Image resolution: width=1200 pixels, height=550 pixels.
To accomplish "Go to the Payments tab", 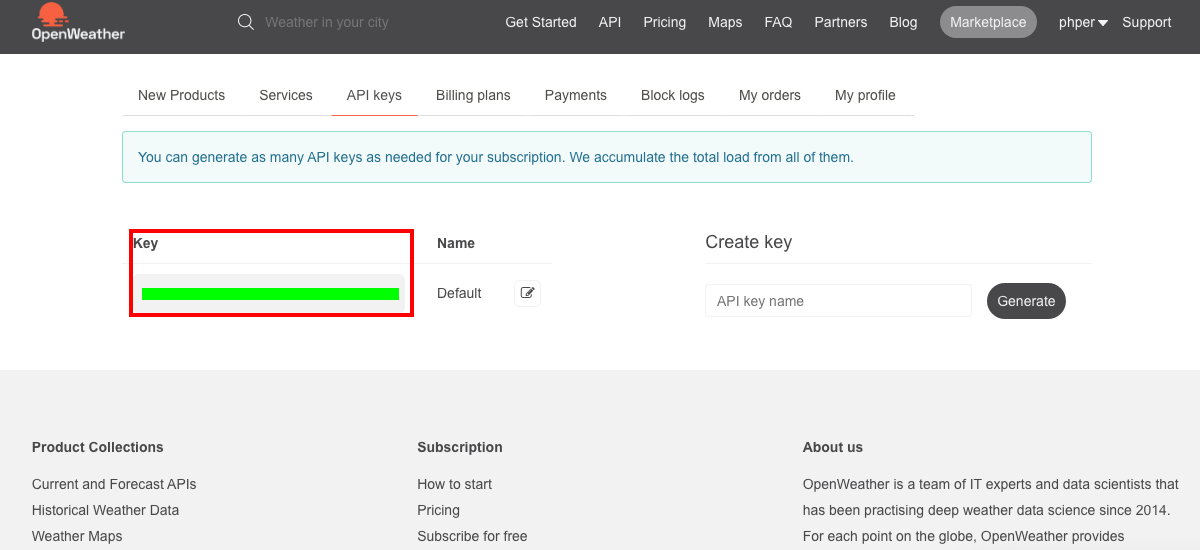I will click(x=575, y=95).
